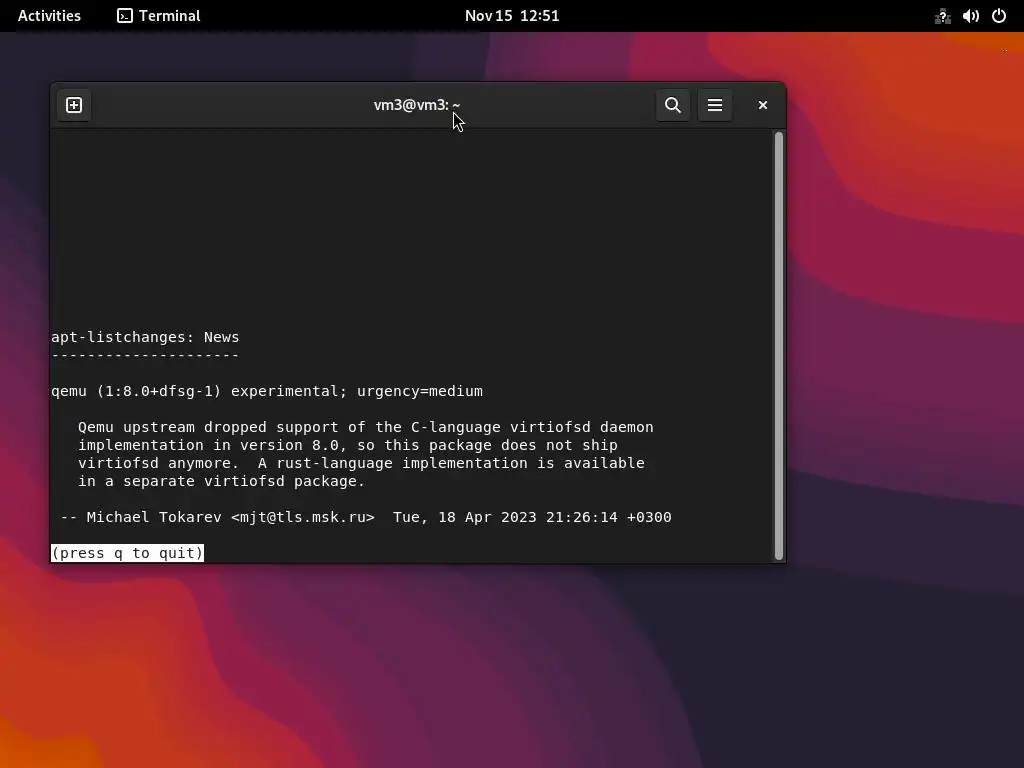Image resolution: width=1024 pixels, height=768 pixels.
Task: Open terminal search with magnifier icon
Action: click(x=673, y=105)
